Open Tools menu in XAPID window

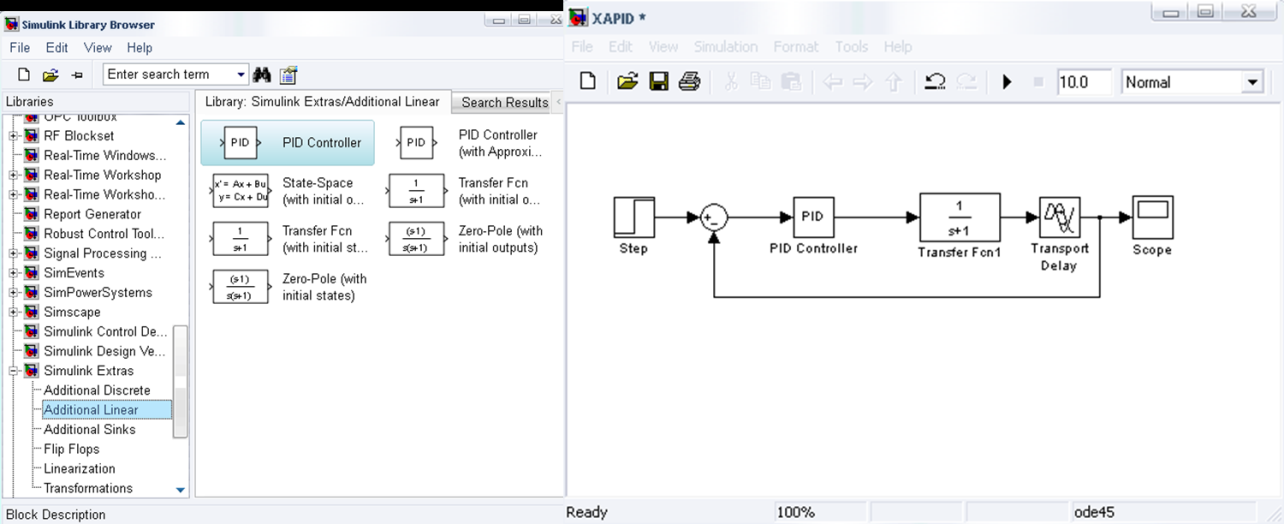point(852,47)
